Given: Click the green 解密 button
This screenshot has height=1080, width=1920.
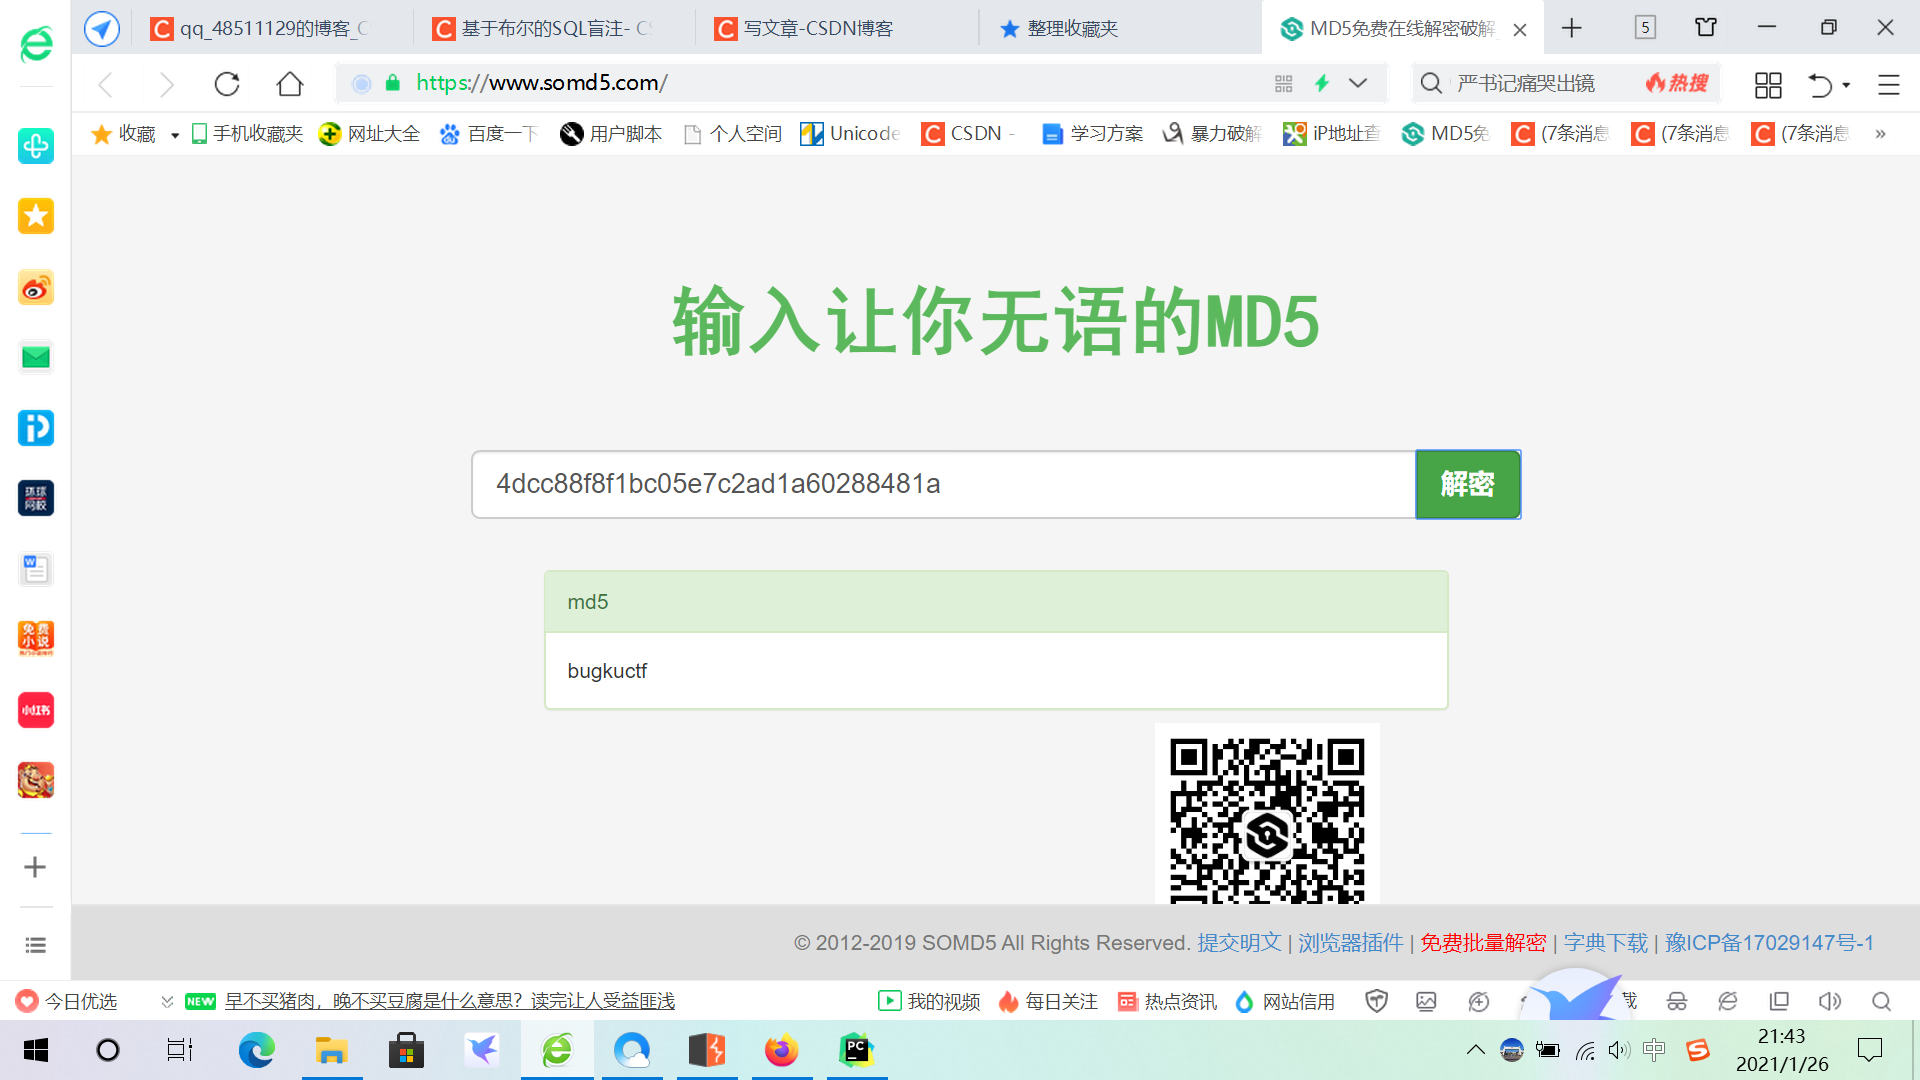Looking at the screenshot, I should tap(1467, 484).
